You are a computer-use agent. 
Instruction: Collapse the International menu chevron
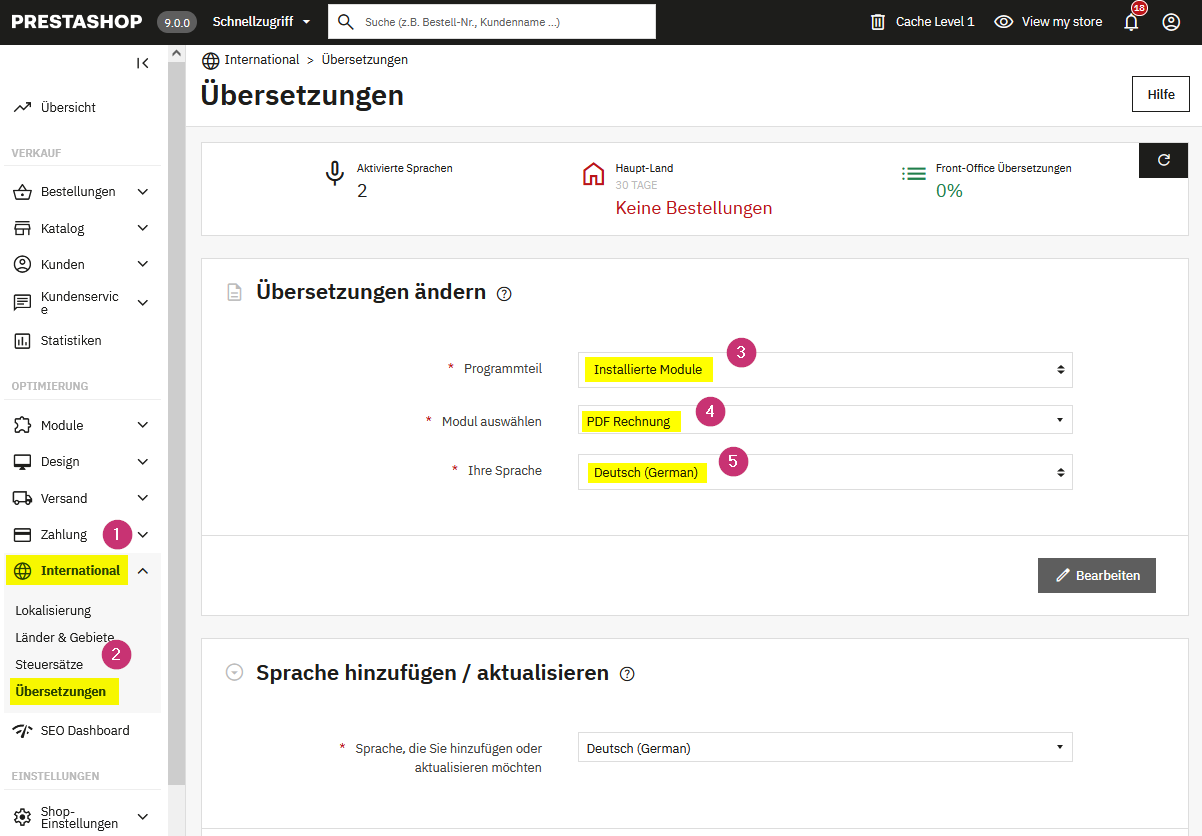pos(143,571)
